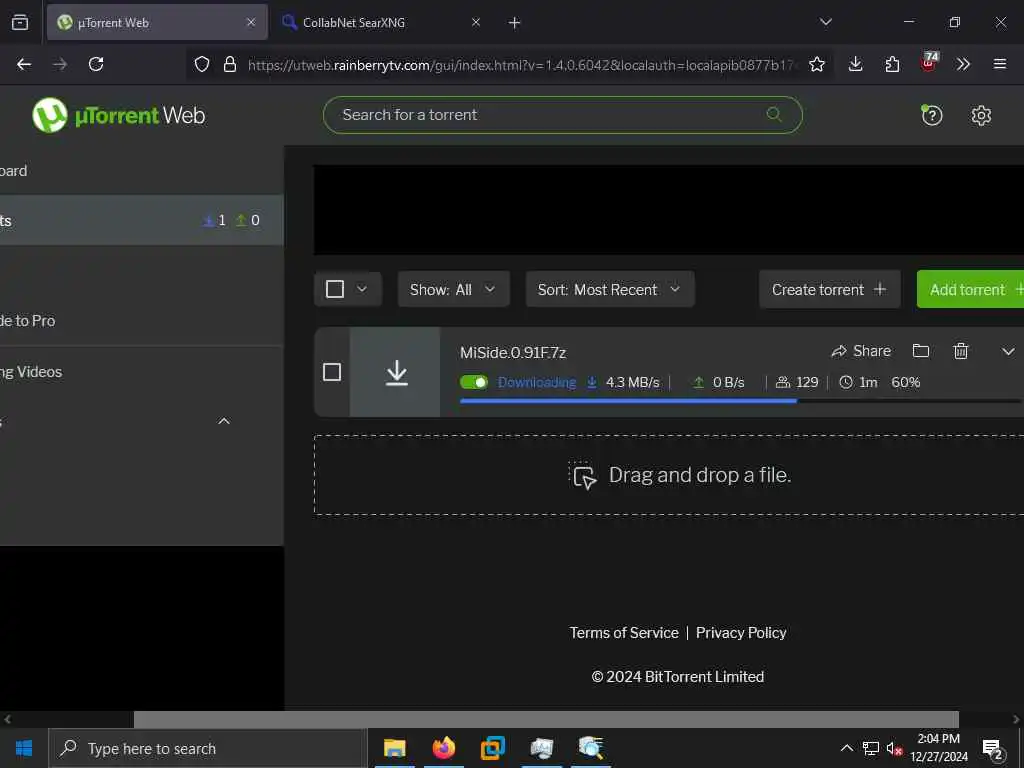The image size is (1024, 768).
Task: Click the horizontal scrollbar at page bottom
Action: point(546,719)
